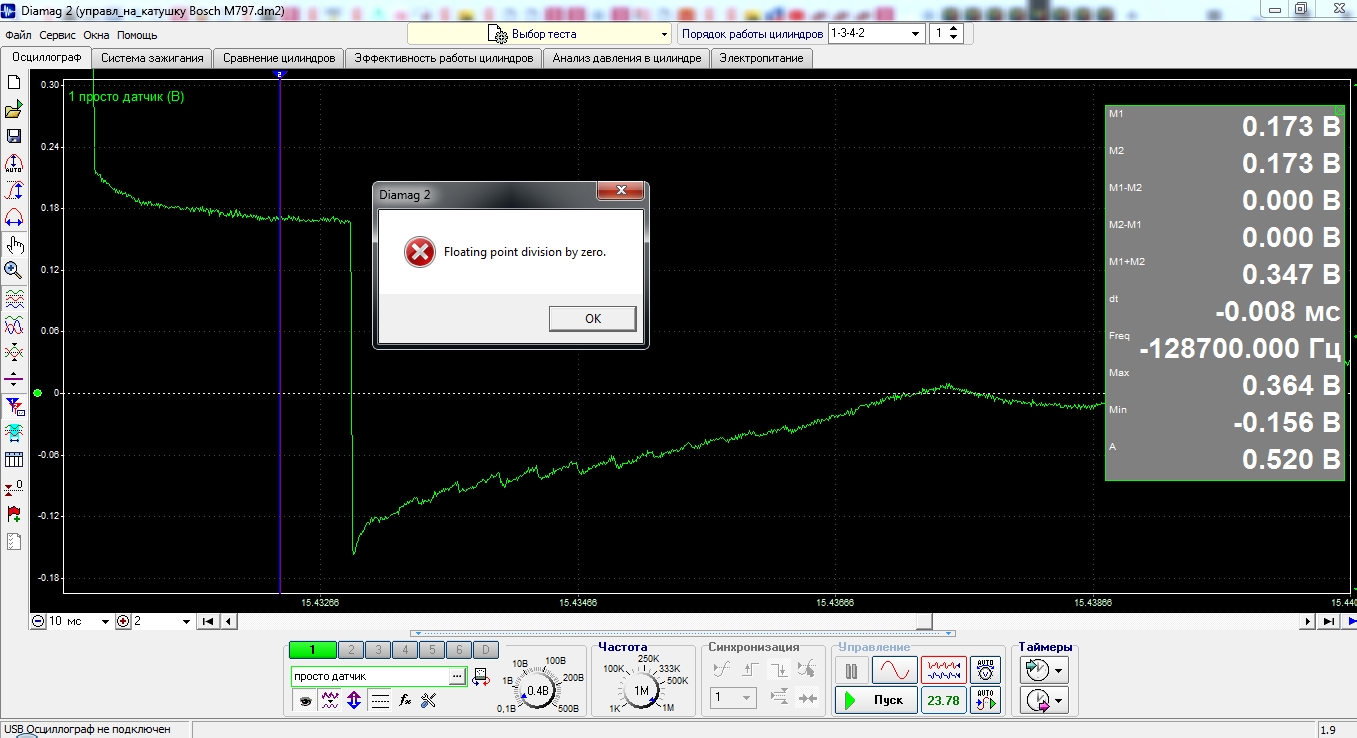The height and width of the screenshot is (738, 1357).
Task: Open a saved file with the folder icon
Action: click(x=14, y=109)
